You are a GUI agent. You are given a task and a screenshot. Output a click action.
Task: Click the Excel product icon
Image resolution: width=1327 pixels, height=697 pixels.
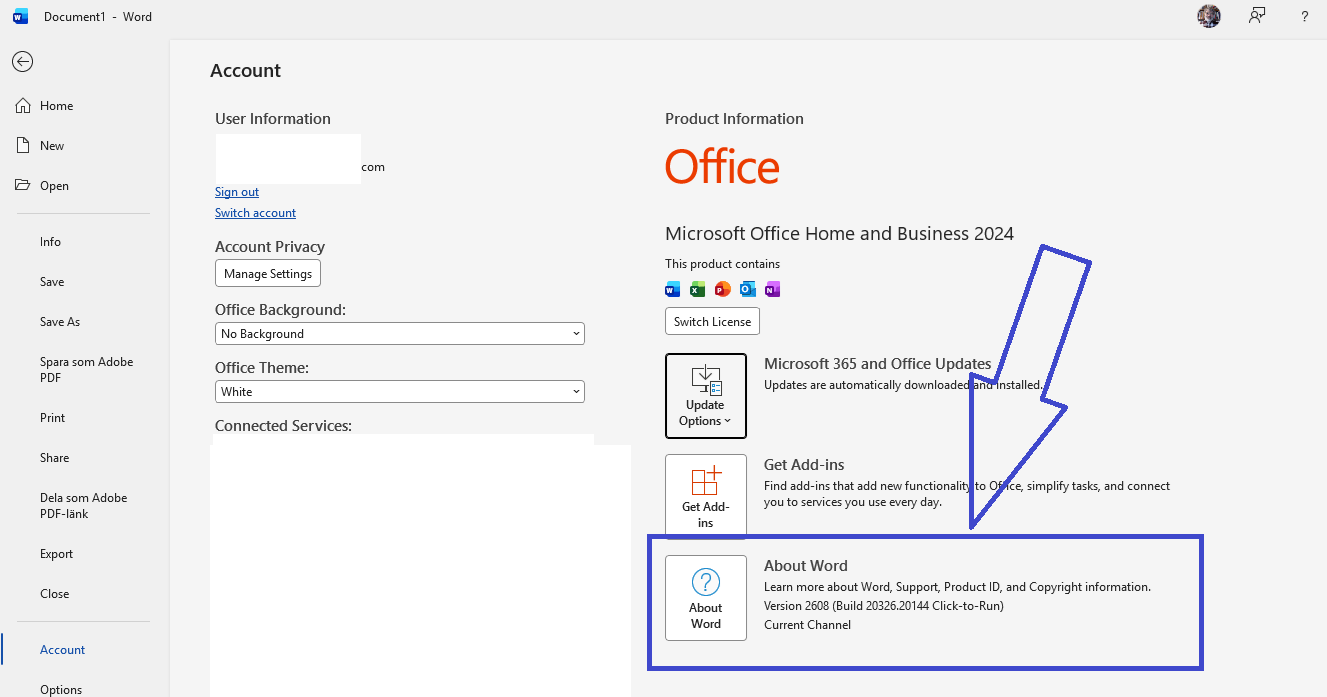697,290
